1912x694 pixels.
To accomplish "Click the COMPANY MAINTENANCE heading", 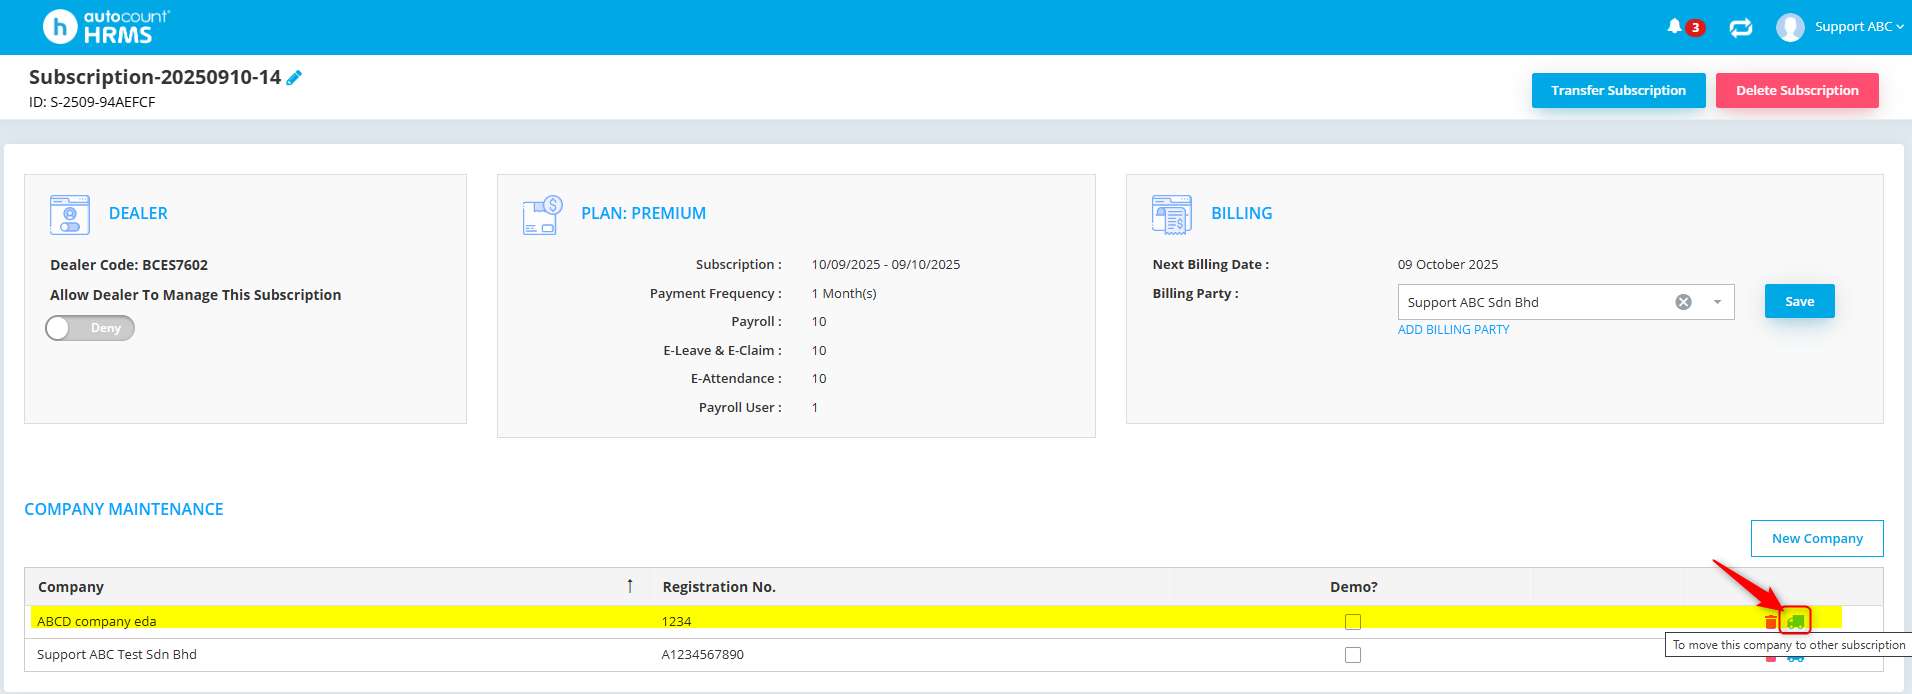I will 124,509.
